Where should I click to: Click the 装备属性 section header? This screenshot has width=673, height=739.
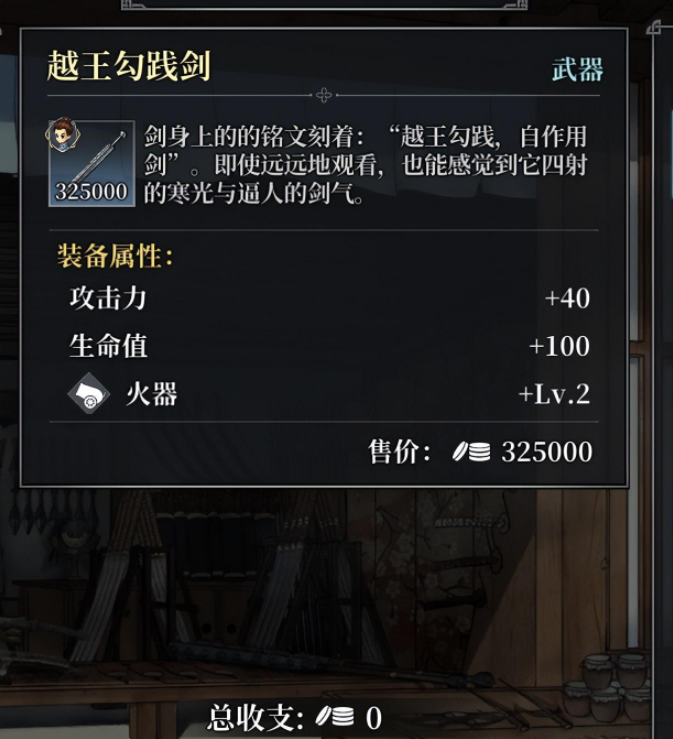115,256
